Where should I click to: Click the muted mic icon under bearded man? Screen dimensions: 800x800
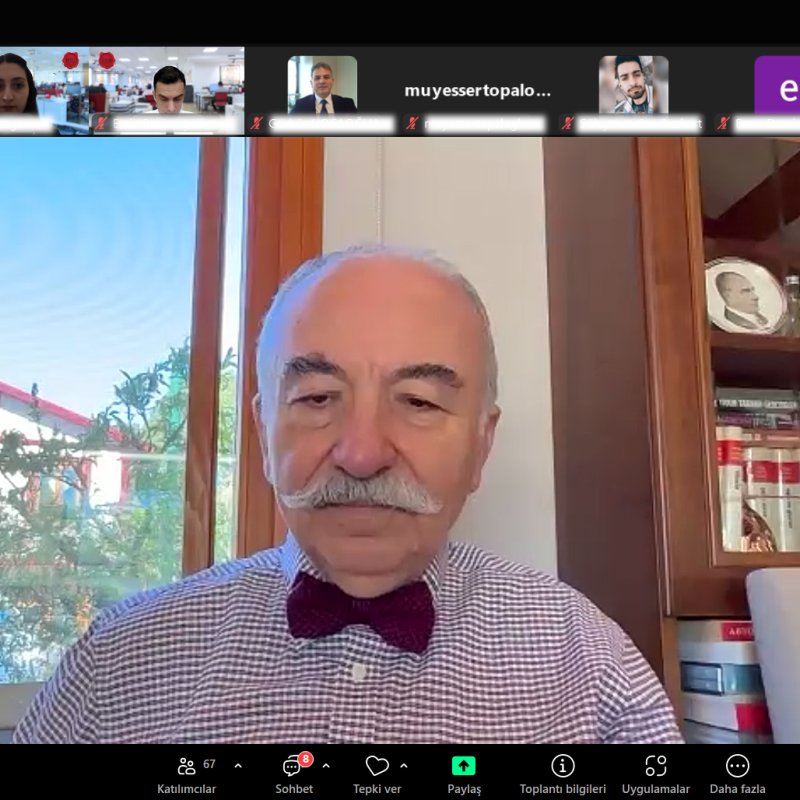tap(567, 123)
